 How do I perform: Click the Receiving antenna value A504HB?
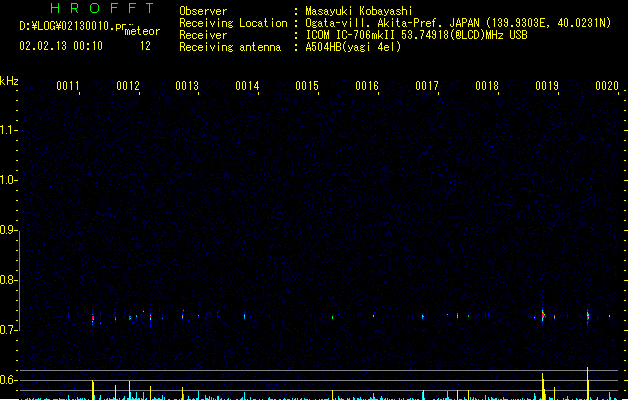[x=323, y=47]
